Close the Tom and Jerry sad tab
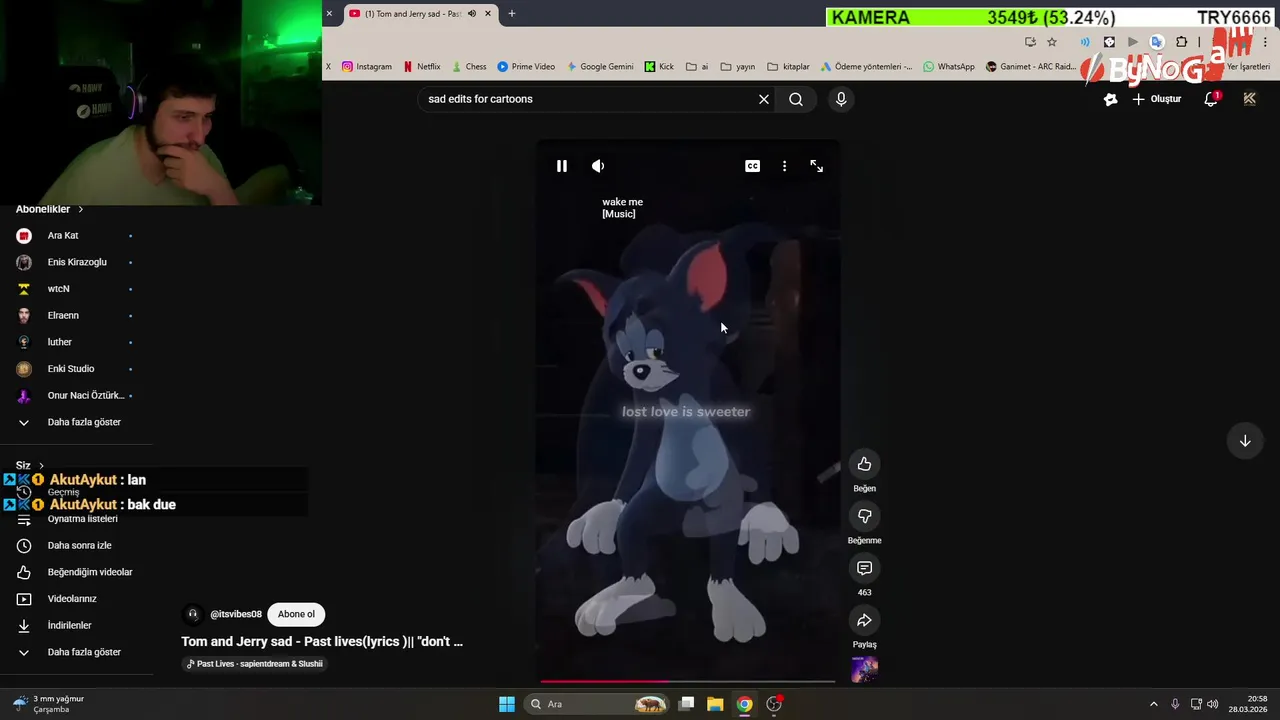Image resolution: width=1280 pixels, height=720 pixels. coord(488,13)
